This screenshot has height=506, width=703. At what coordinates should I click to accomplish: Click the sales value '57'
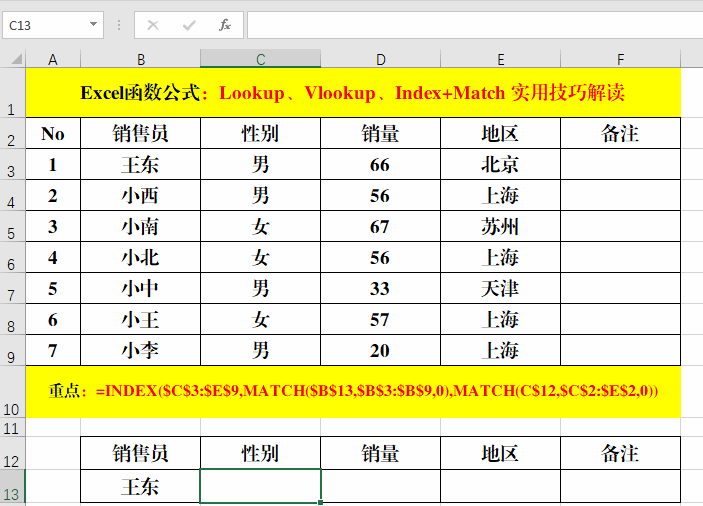[381, 319]
